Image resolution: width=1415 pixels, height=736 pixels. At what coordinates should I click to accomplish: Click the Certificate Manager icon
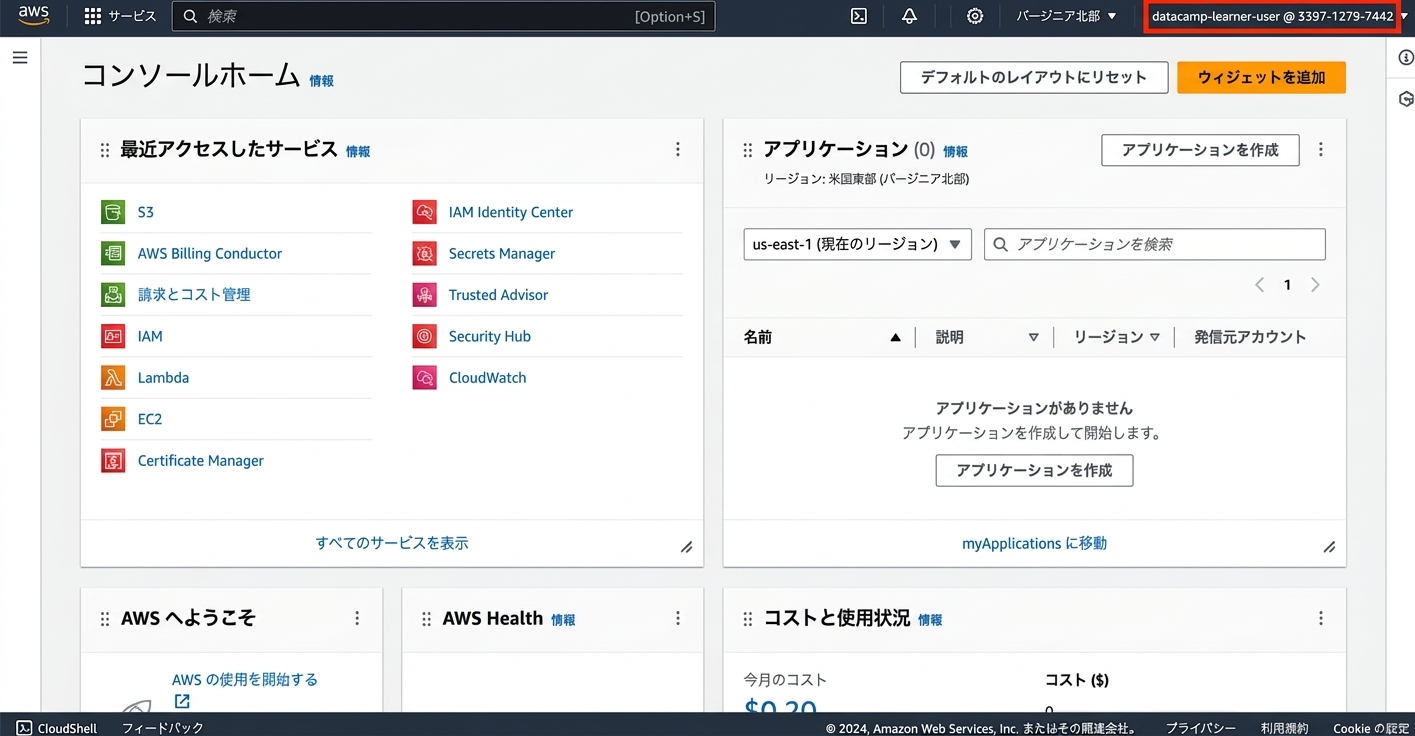[x=113, y=461]
